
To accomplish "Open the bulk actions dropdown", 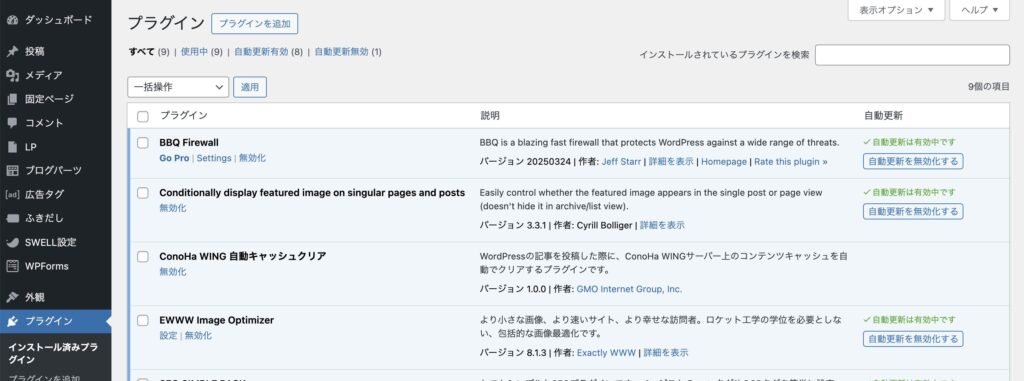I will pyautogui.click(x=178, y=87).
